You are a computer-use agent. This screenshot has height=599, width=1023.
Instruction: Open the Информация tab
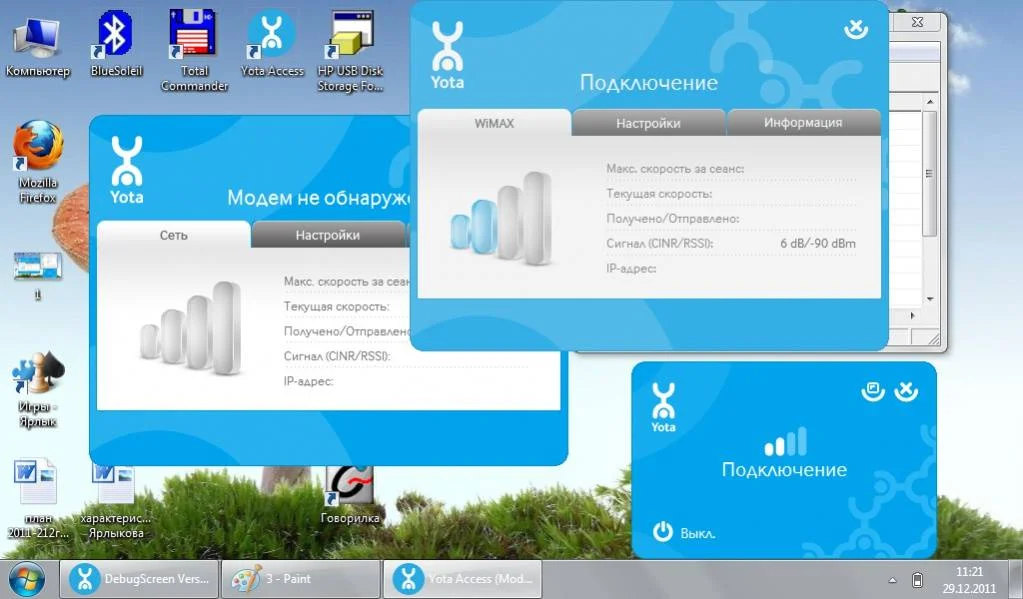(803, 123)
